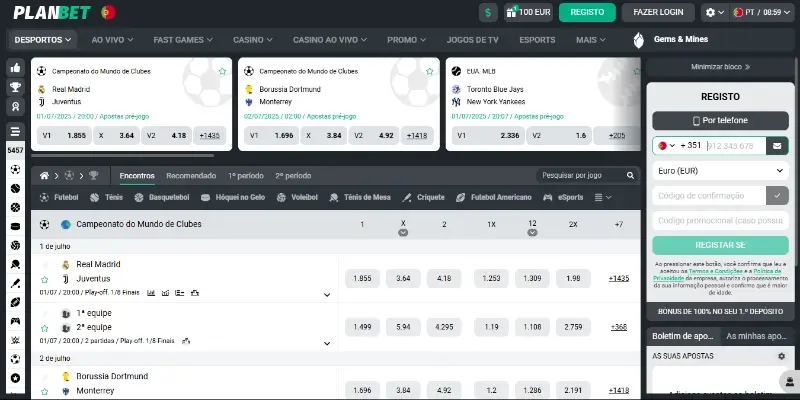Click the FAZER LOGIN button
This screenshot has height=400, width=800.
point(658,12)
